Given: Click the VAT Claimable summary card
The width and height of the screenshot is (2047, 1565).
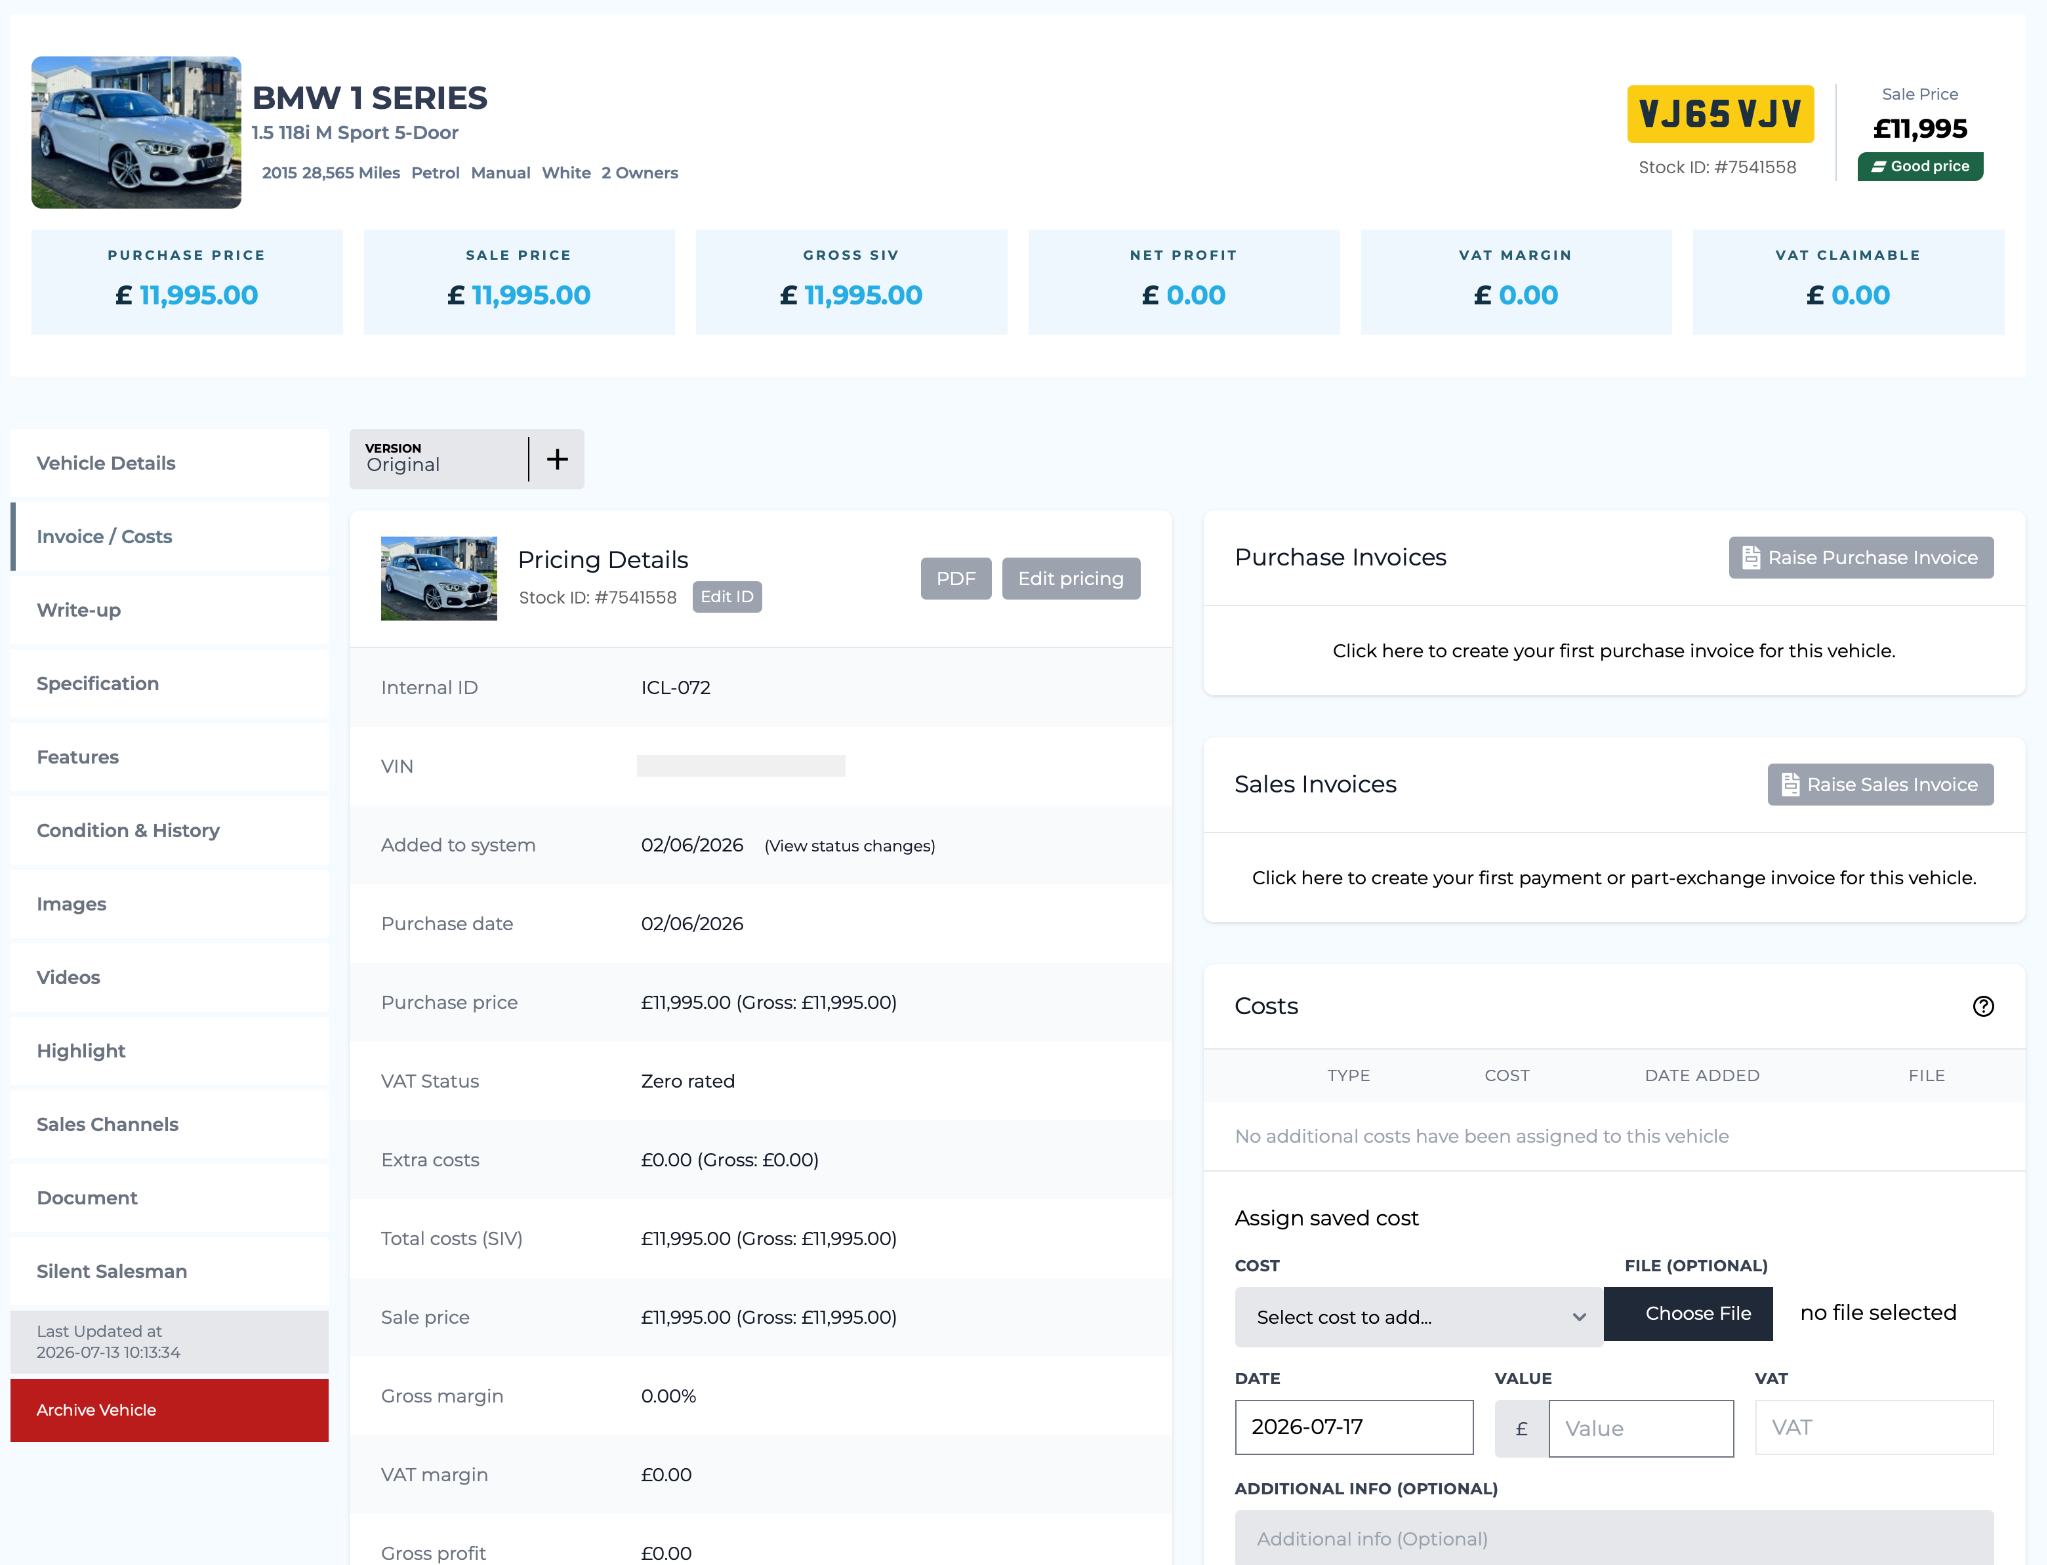Looking at the screenshot, I should pyautogui.click(x=1848, y=282).
